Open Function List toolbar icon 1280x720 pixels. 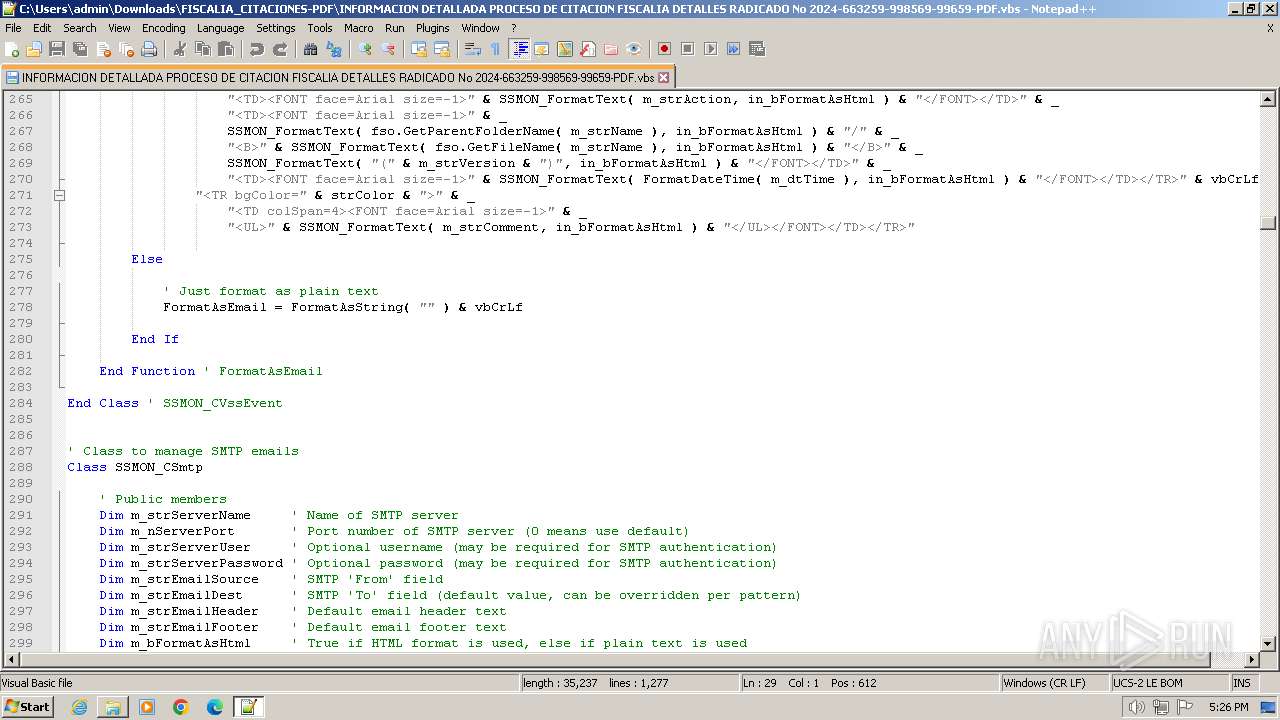[x=588, y=49]
